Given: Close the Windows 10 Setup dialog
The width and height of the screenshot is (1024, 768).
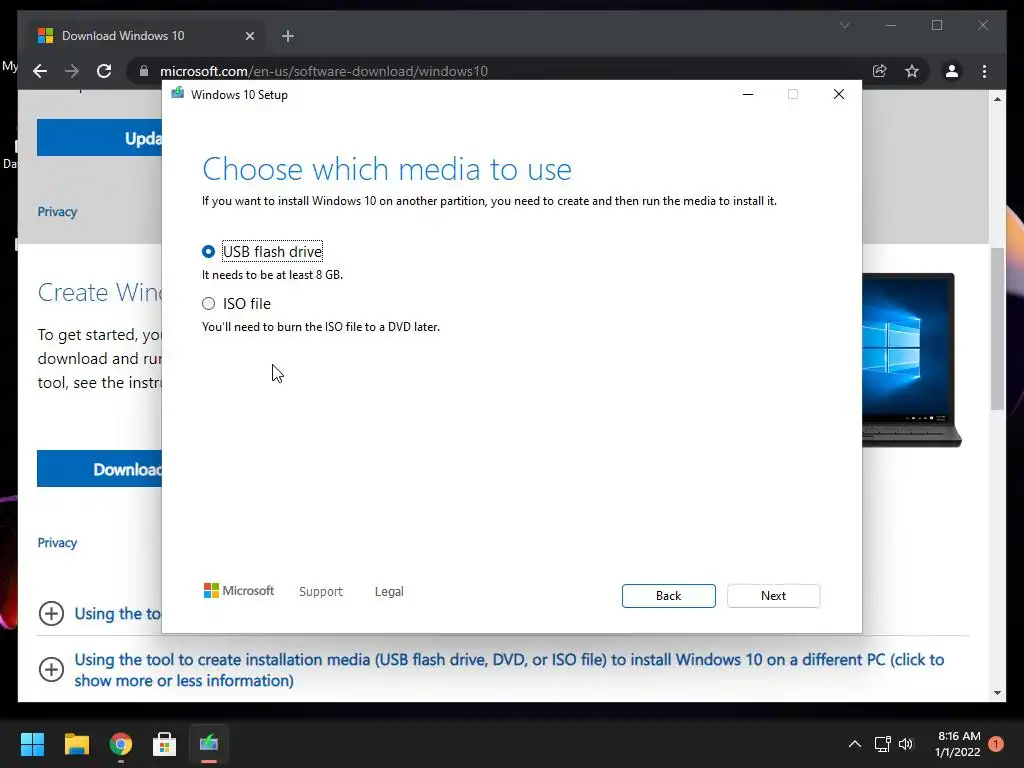Looking at the screenshot, I should point(839,95).
